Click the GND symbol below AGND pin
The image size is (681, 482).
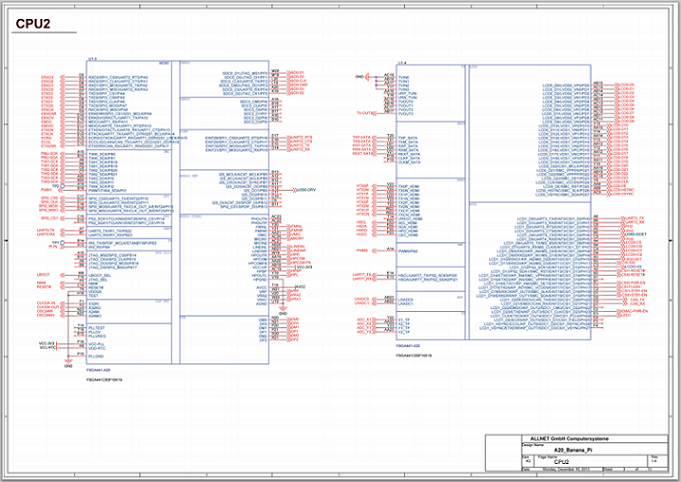tap(283, 311)
